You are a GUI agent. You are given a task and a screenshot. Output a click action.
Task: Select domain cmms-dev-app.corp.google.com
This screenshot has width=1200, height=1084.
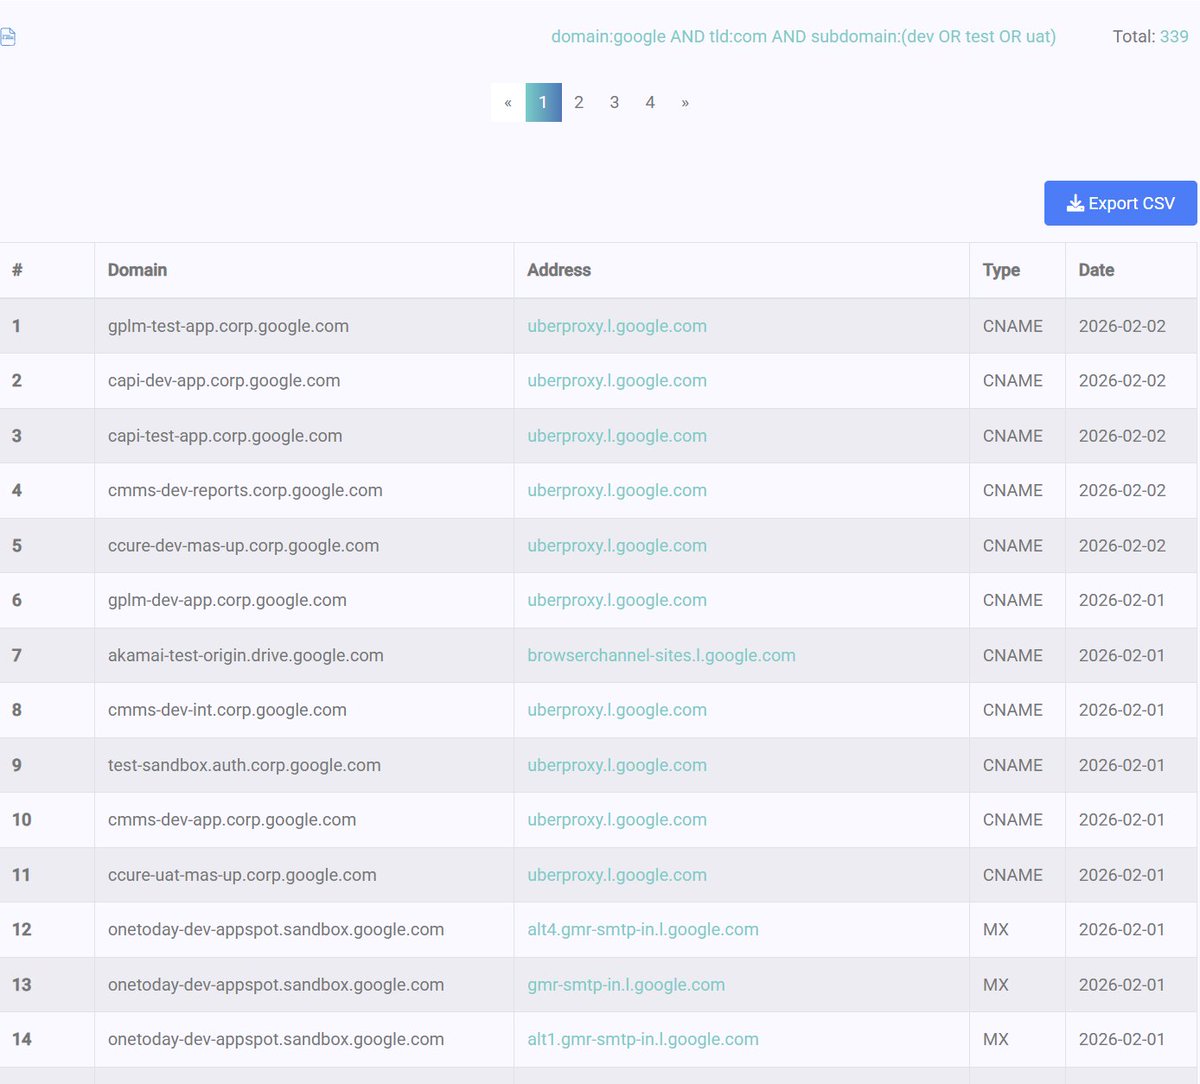click(232, 819)
